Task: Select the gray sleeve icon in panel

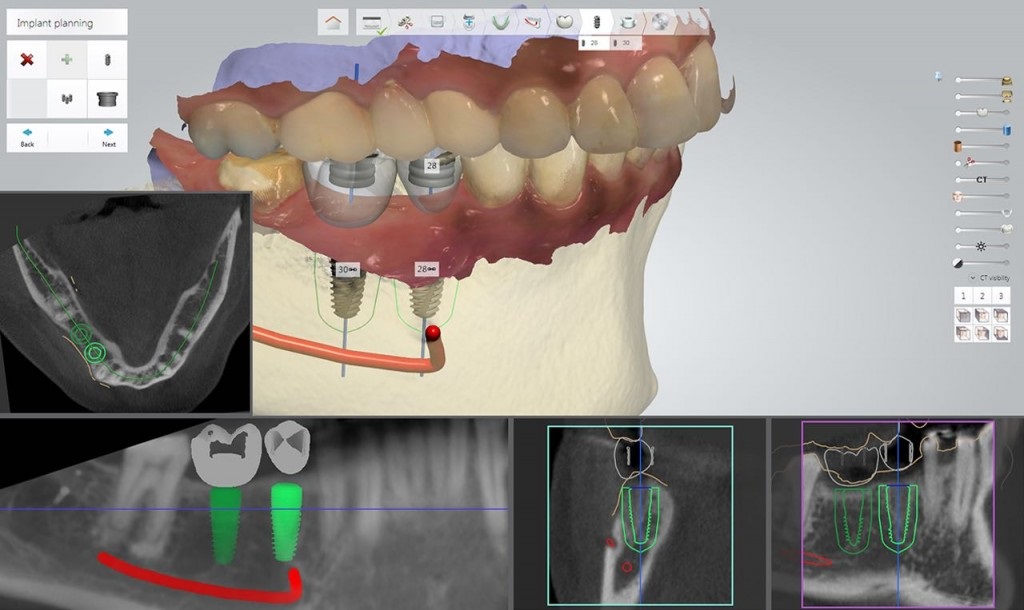Action: click(107, 99)
